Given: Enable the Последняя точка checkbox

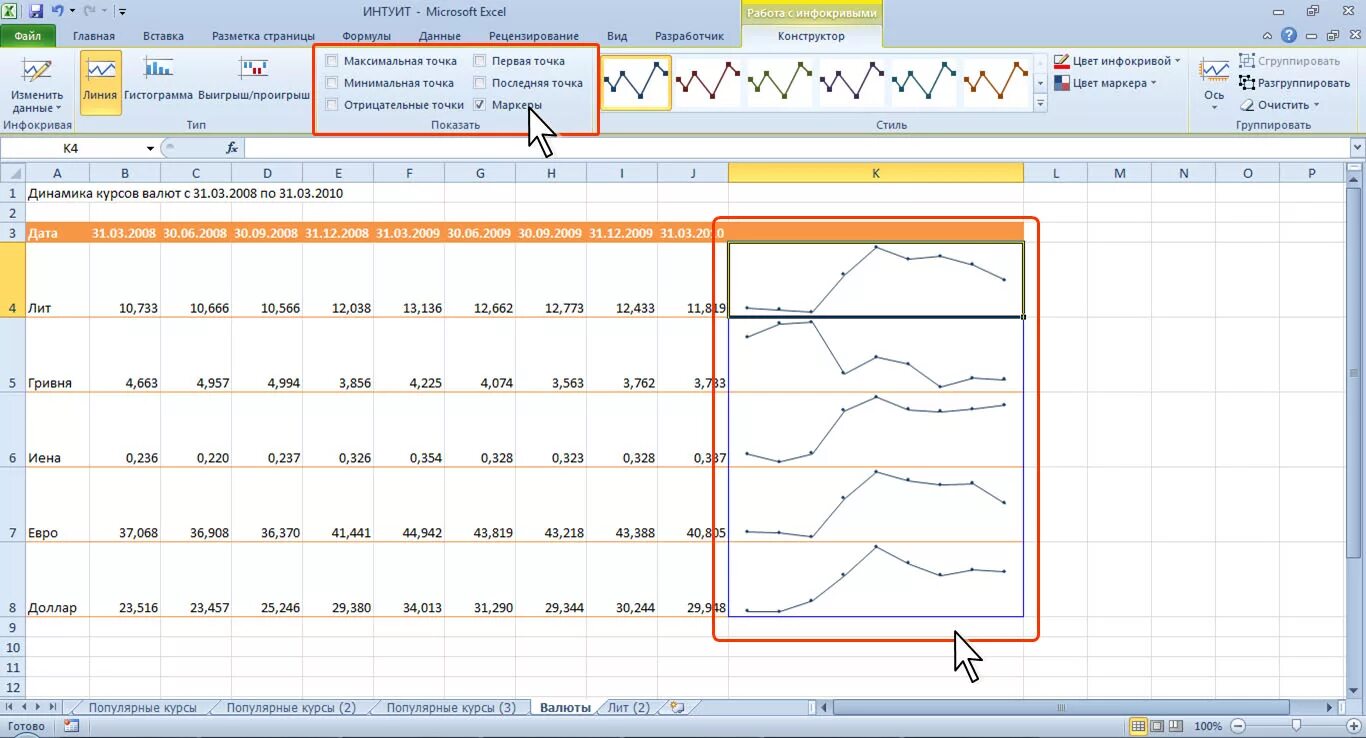Looking at the screenshot, I should tap(480, 83).
